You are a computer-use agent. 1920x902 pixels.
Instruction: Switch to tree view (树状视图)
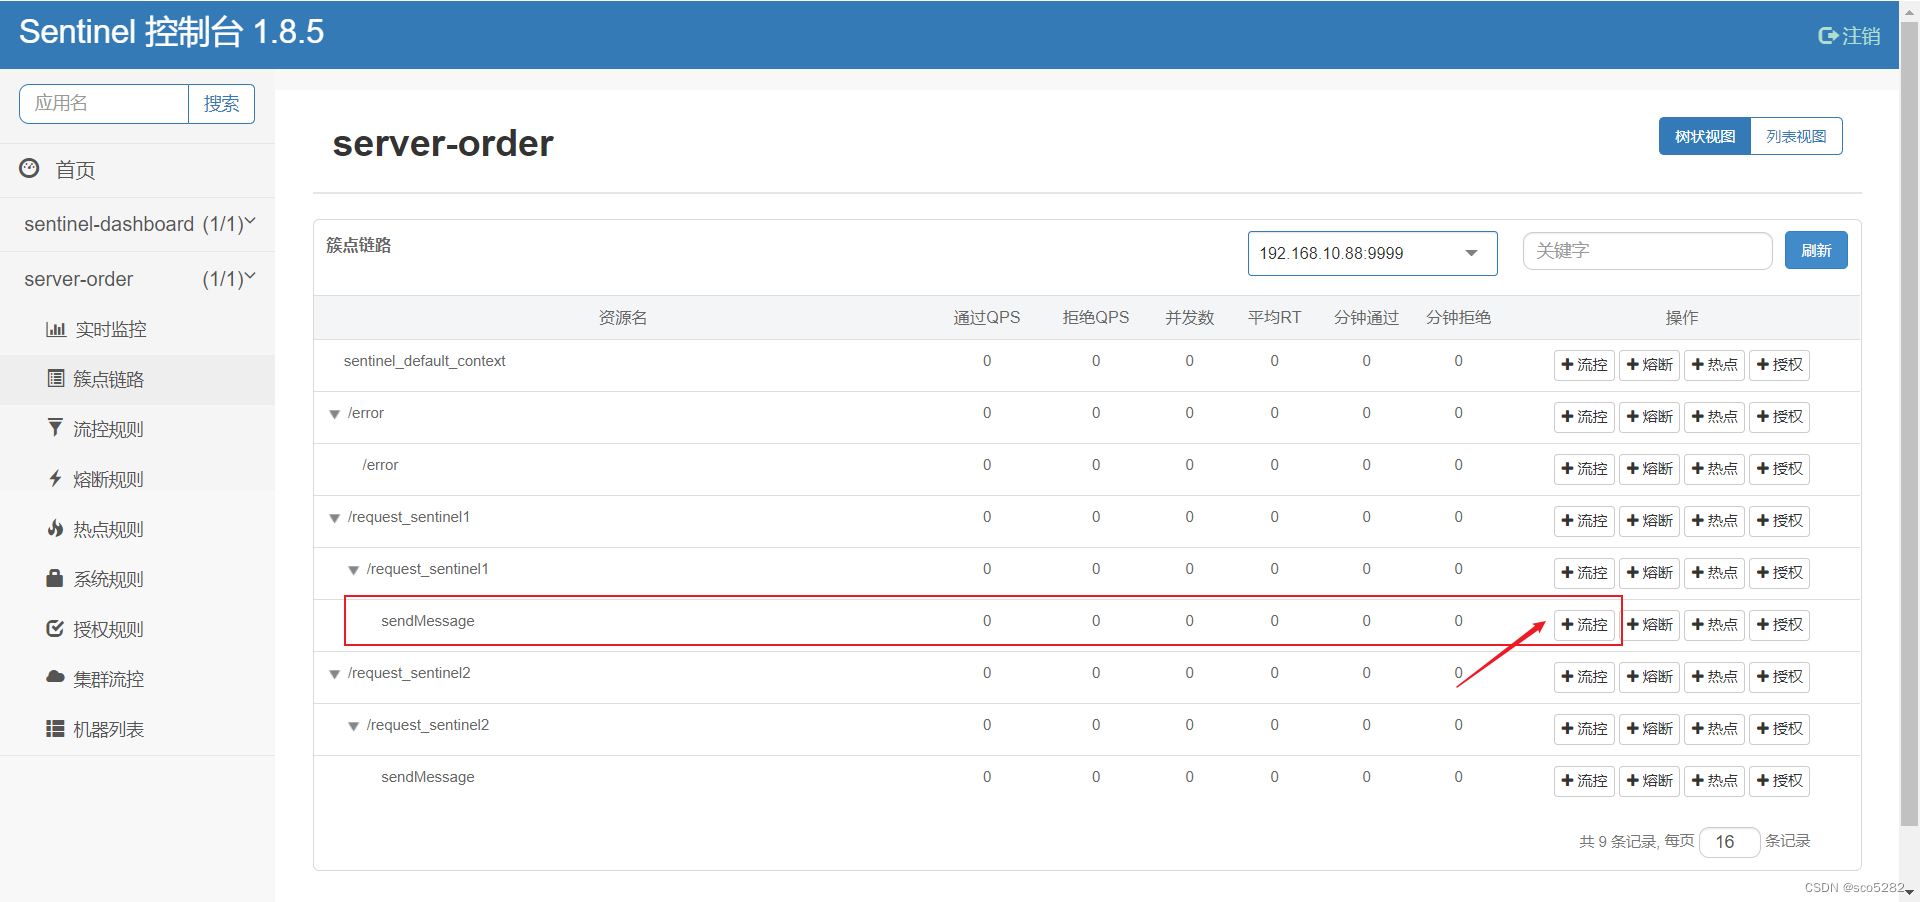(1705, 136)
